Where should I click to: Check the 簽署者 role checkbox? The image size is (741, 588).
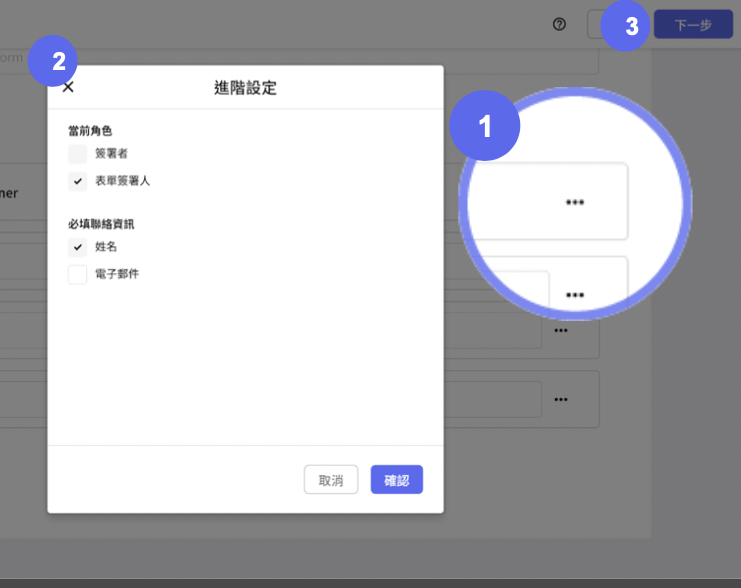(78, 154)
